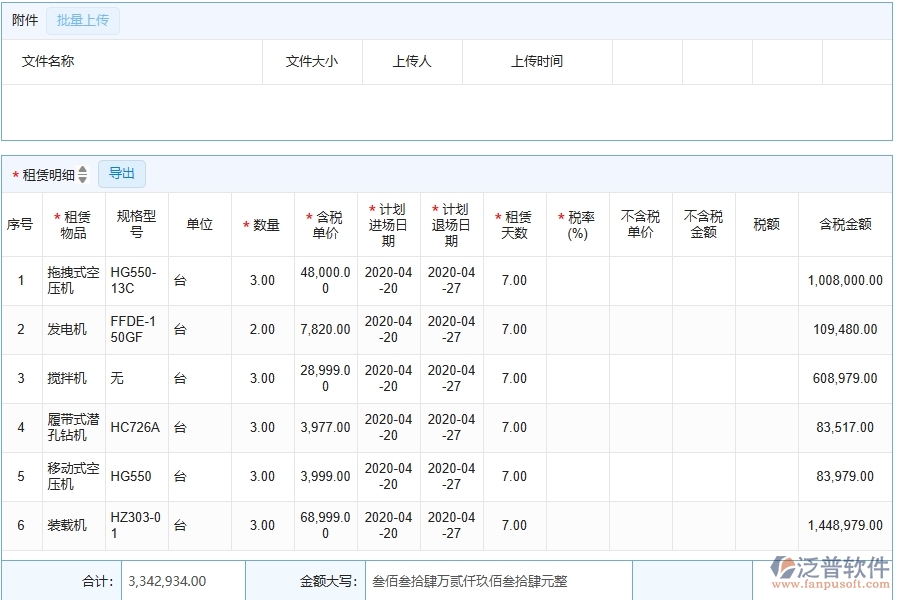Click the 搅拌机 item name cell
Image resolution: width=900 pixels, height=600 pixels.
tap(67, 379)
